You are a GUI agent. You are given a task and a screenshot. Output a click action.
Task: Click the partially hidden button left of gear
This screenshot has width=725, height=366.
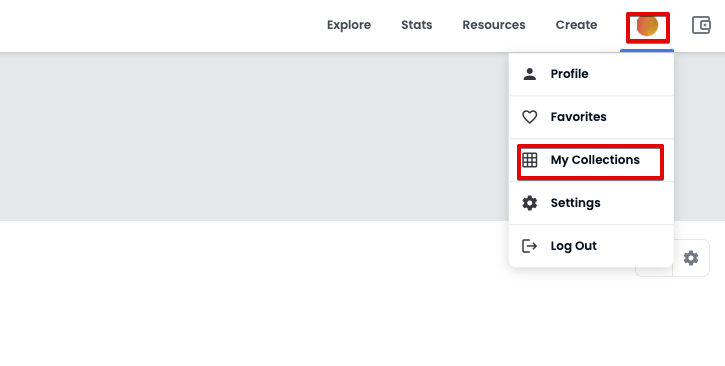654,272
